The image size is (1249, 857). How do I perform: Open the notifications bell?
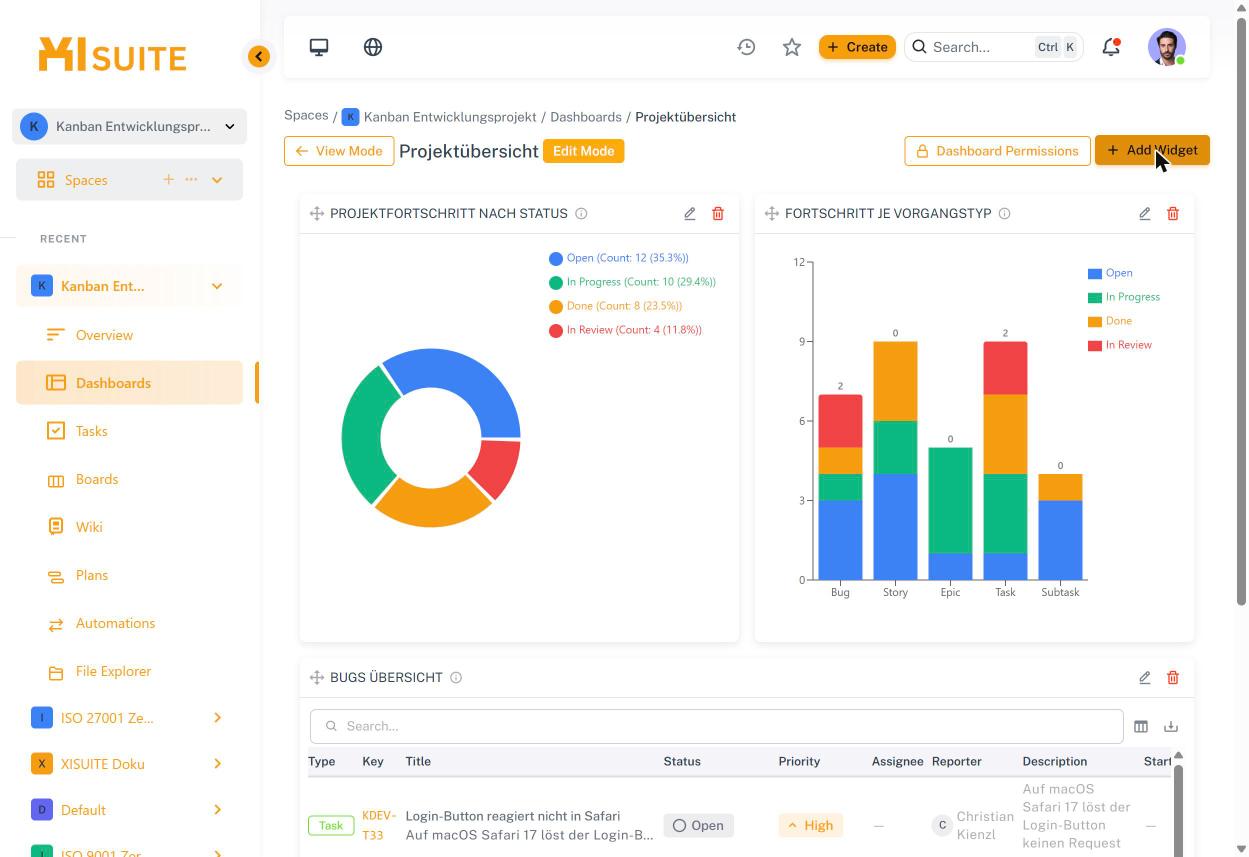(x=1111, y=47)
